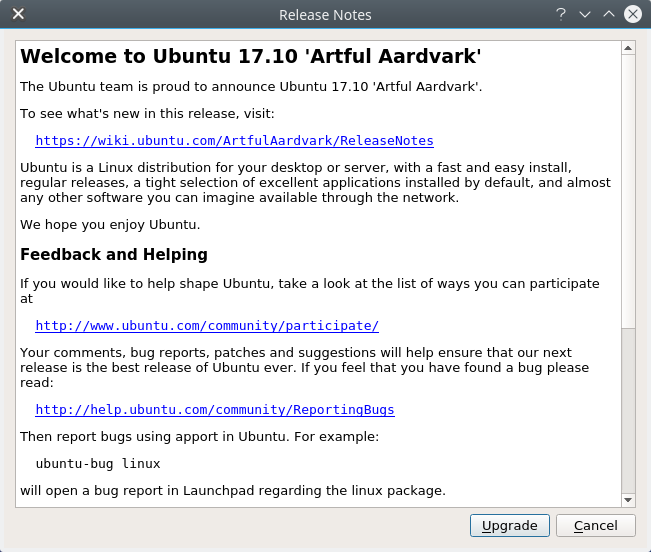Click 'will open a bug report in Launchpad' line
This screenshot has width=651, height=552.
[x=233, y=491]
